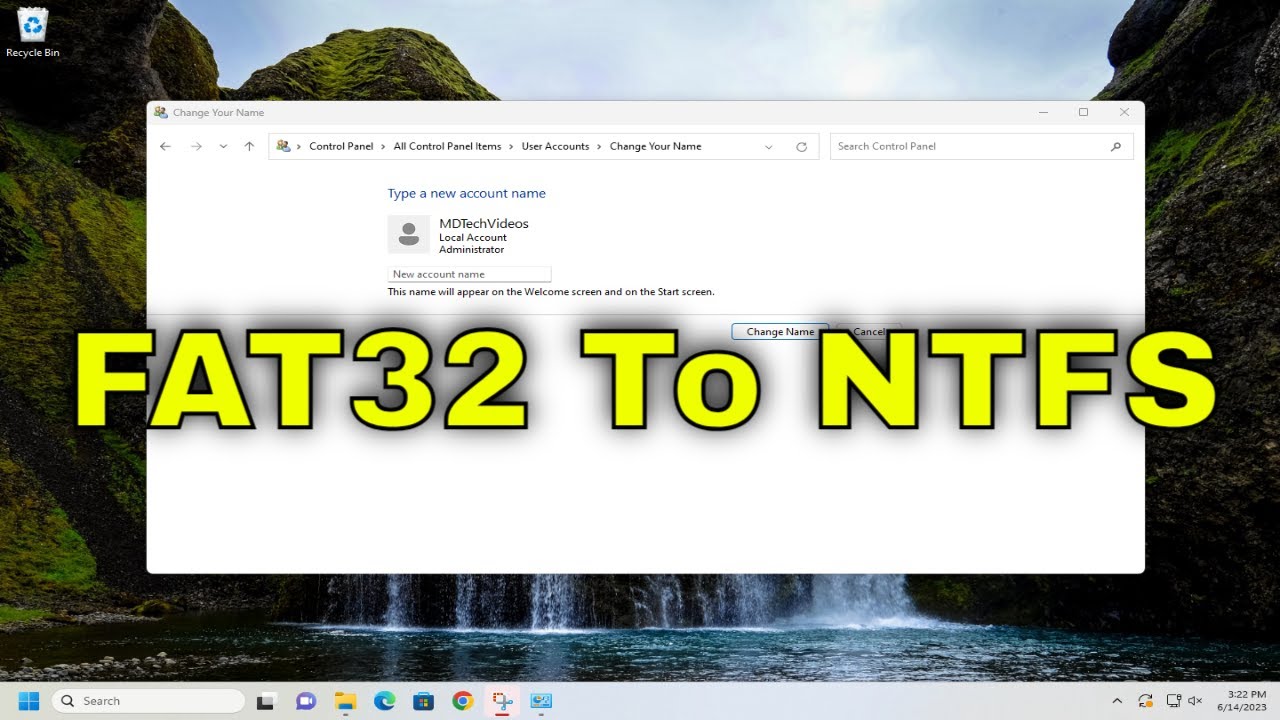Viewport: 1280px width, 720px height.
Task: Click the Type a new account name heading
Action: coord(467,193)
